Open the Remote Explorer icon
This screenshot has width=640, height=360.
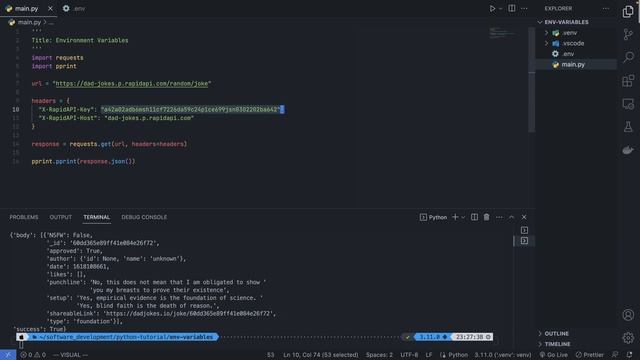coord(628,104)
